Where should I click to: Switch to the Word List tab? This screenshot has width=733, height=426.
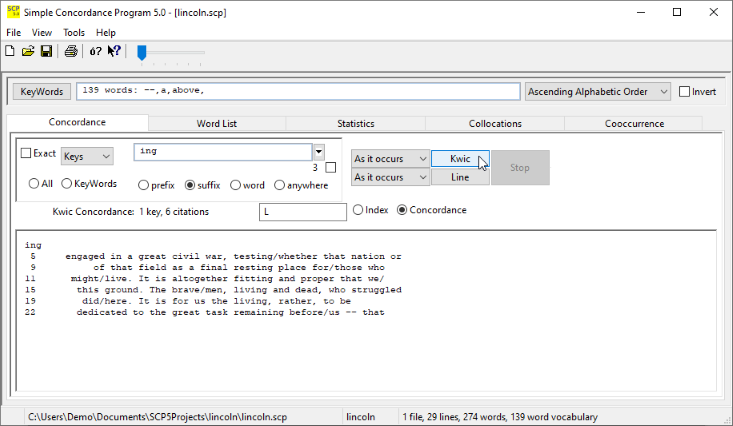coord(217,124)
